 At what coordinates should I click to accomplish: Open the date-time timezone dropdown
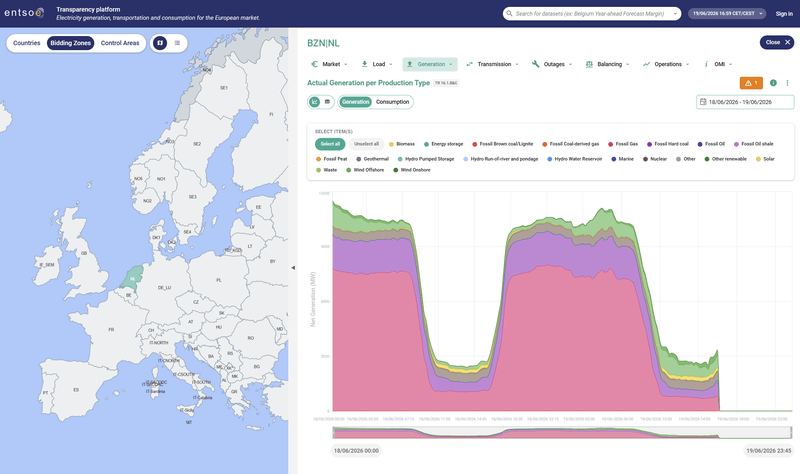click(727, 14)
